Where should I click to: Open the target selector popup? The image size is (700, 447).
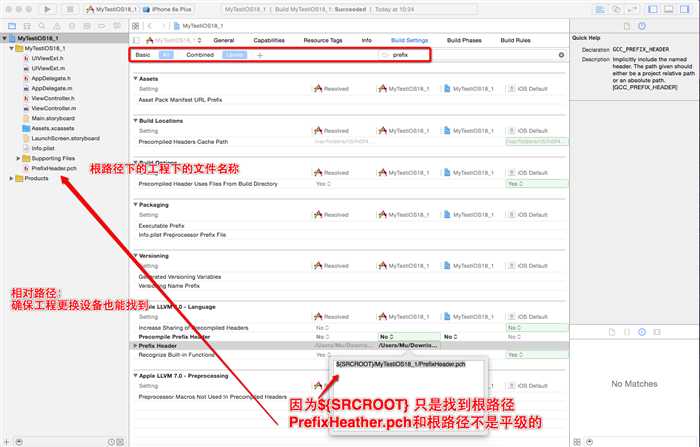tap(174, 40)
